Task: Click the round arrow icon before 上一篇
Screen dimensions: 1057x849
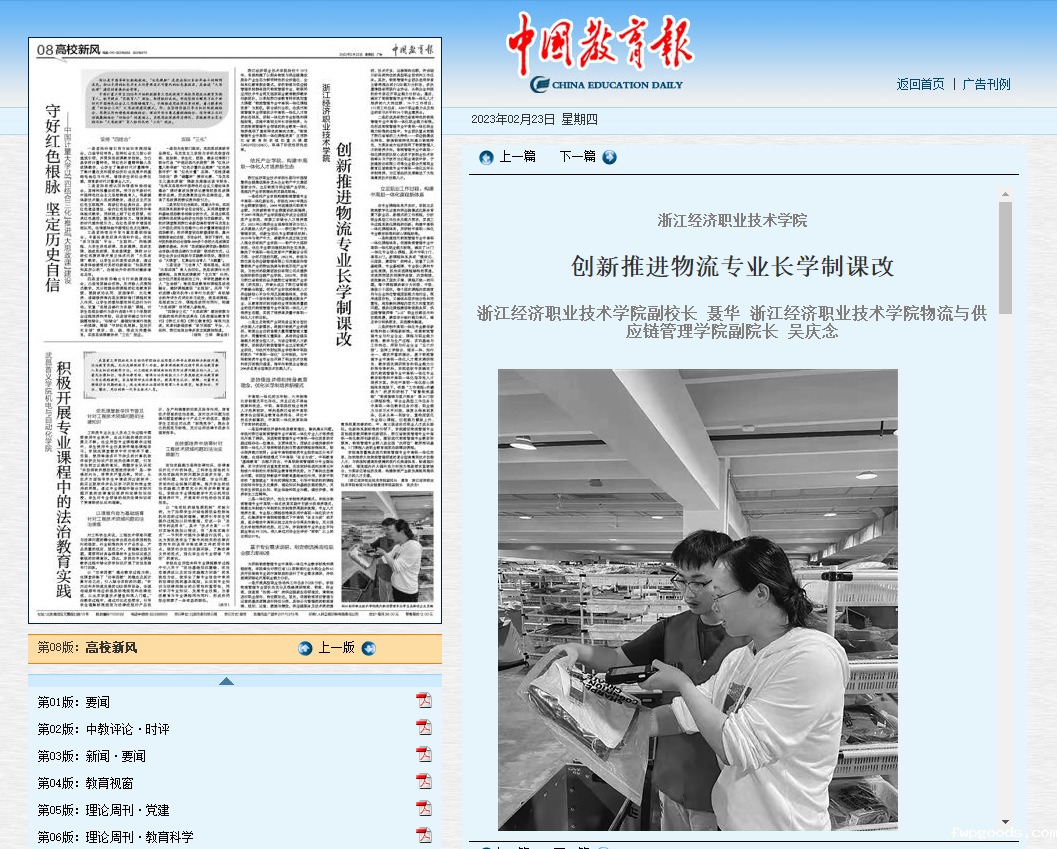Action: (x=486, y=157)
